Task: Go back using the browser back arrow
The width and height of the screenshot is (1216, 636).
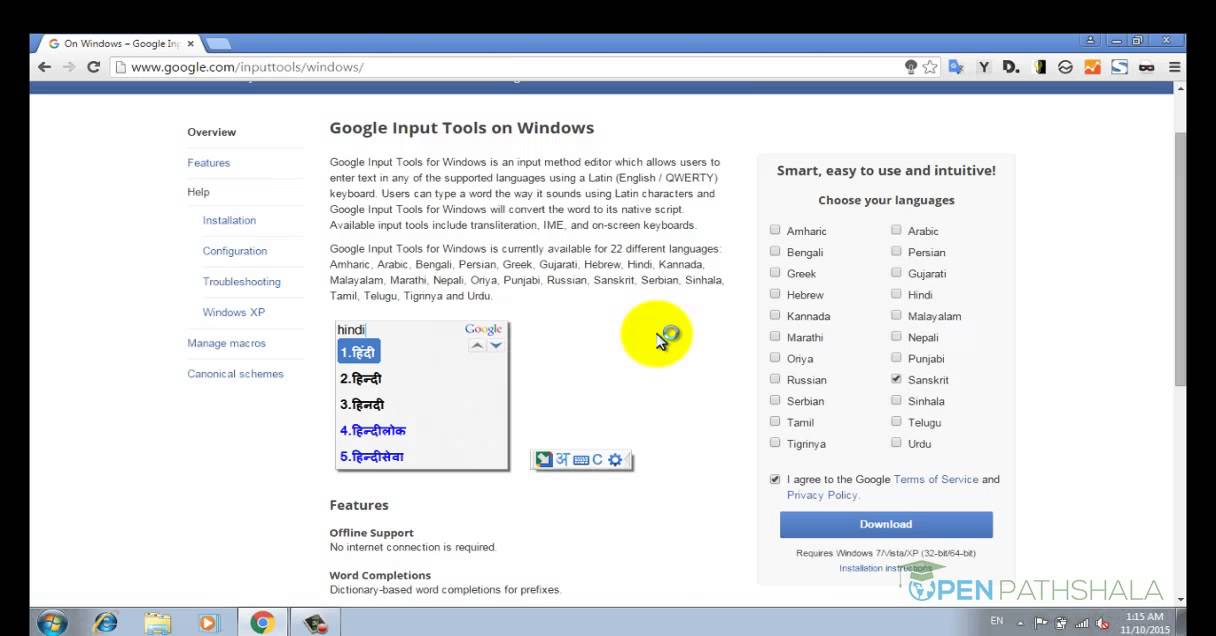Action: (44, 67)
